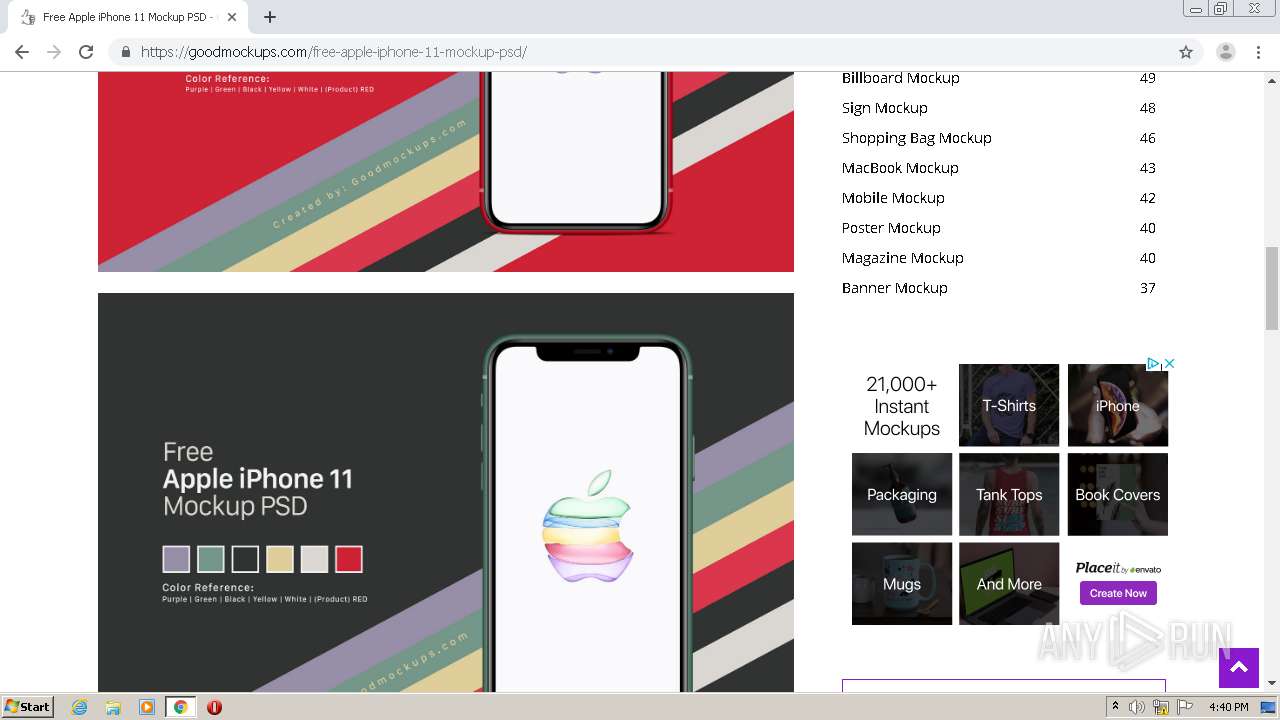Click the 21,000+ Instant Mockups ad text
The height and width of the screenshot is (720, 1280).
902,406
